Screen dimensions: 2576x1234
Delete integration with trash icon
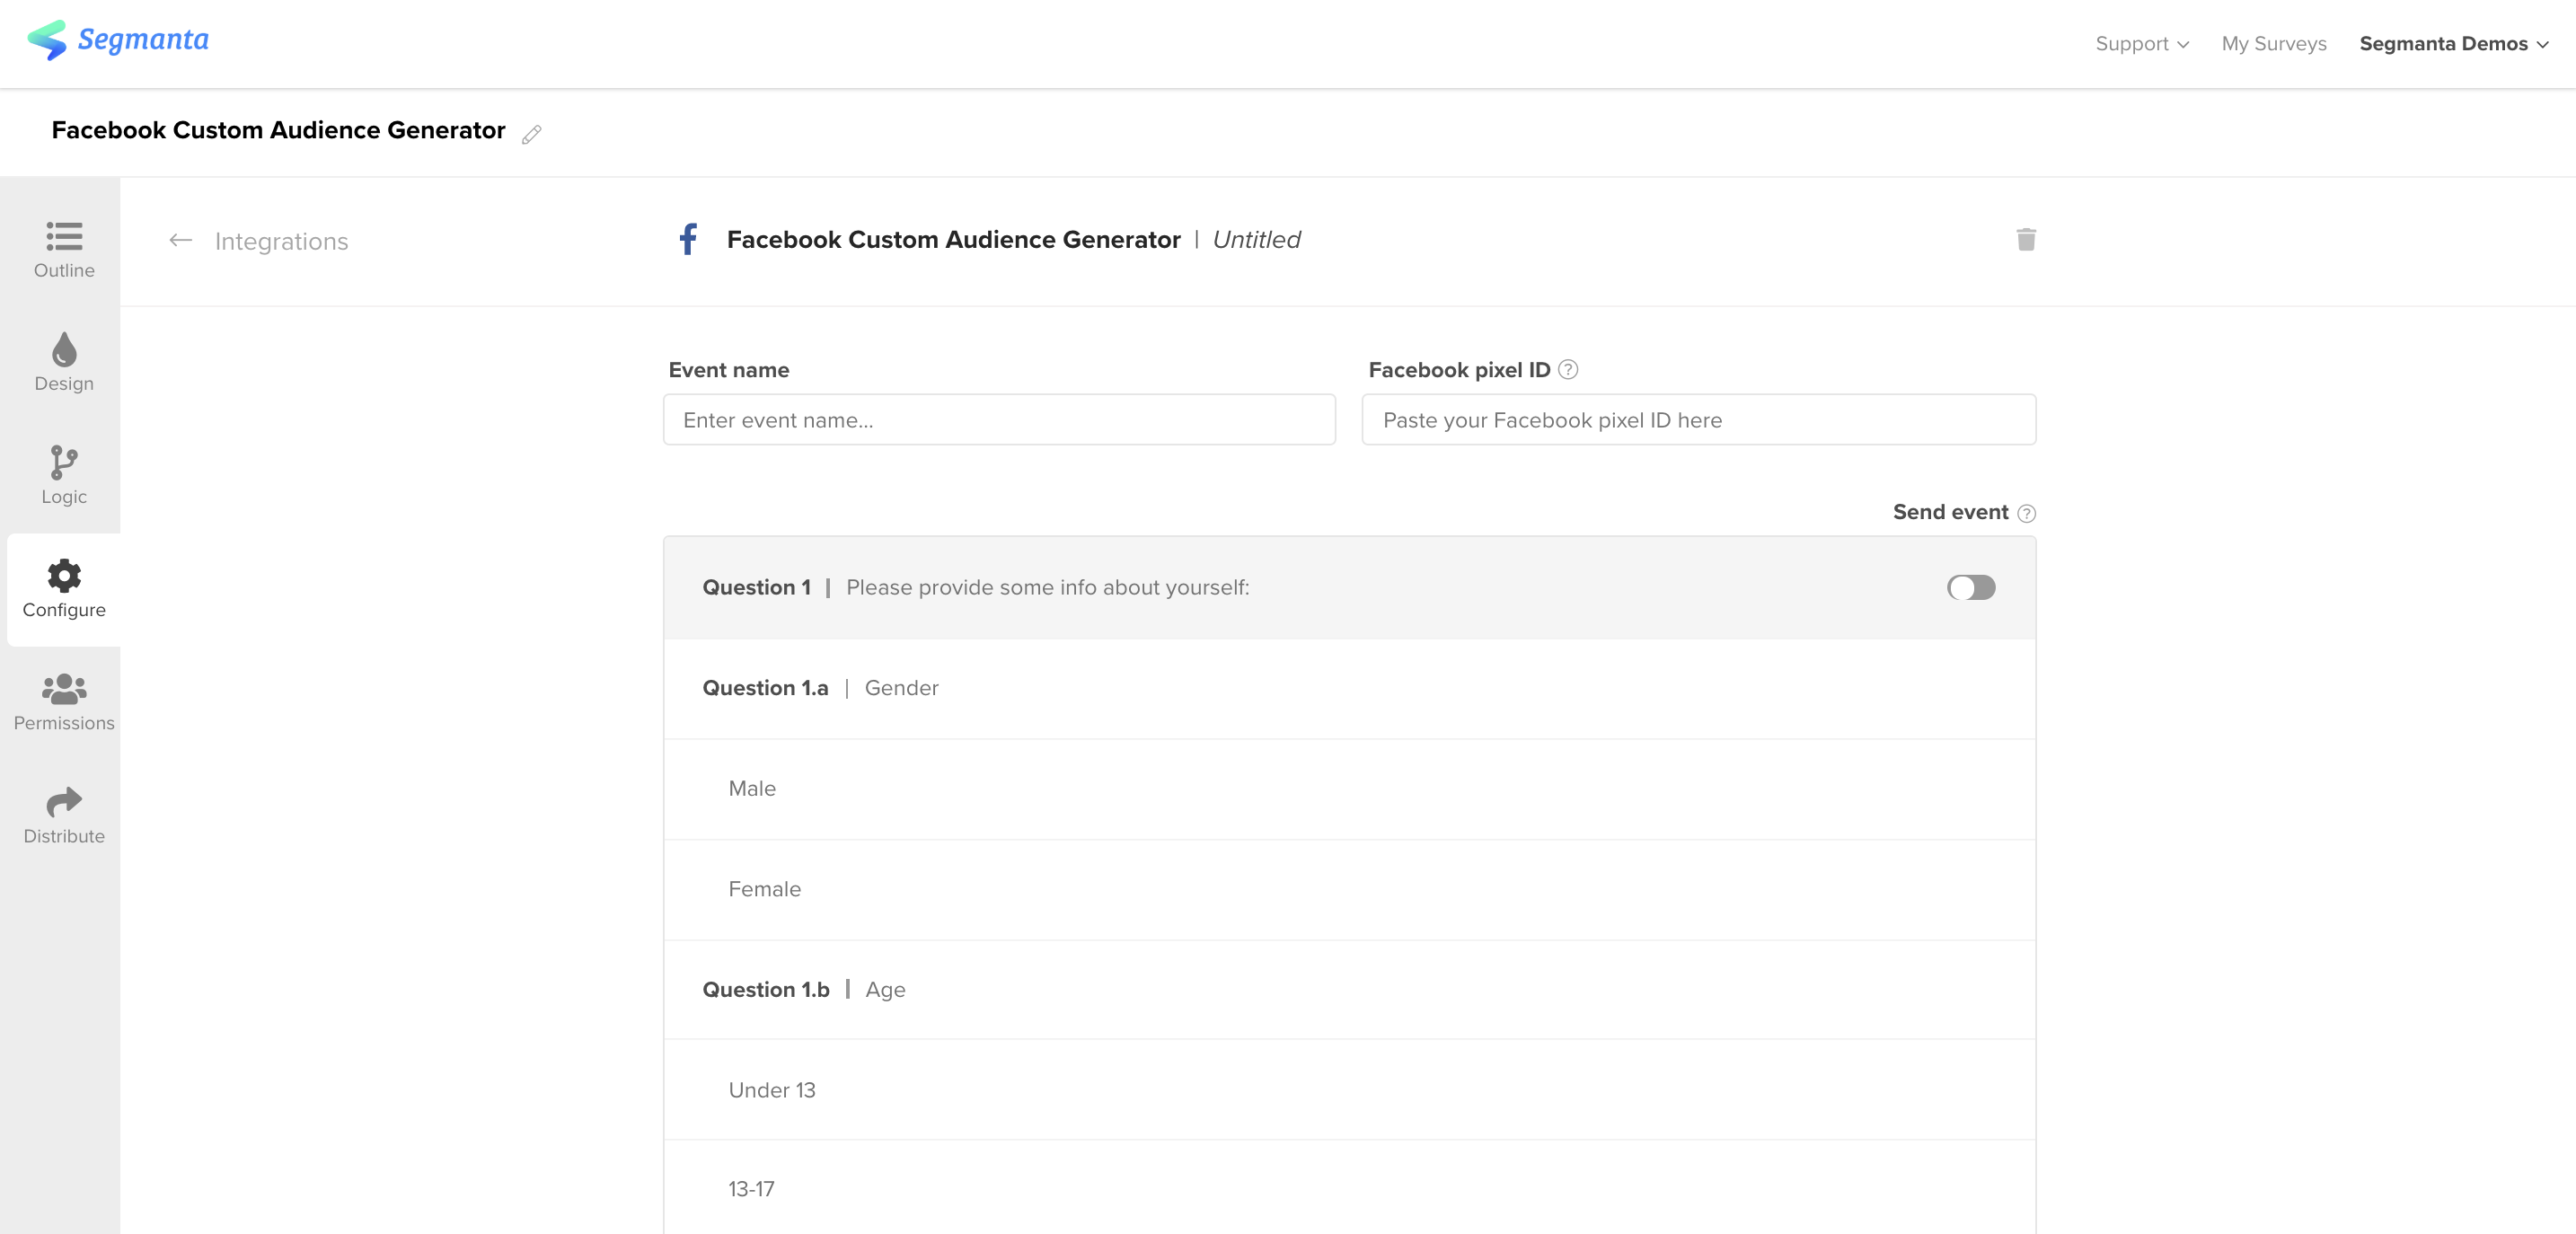tap(2026, 239)
